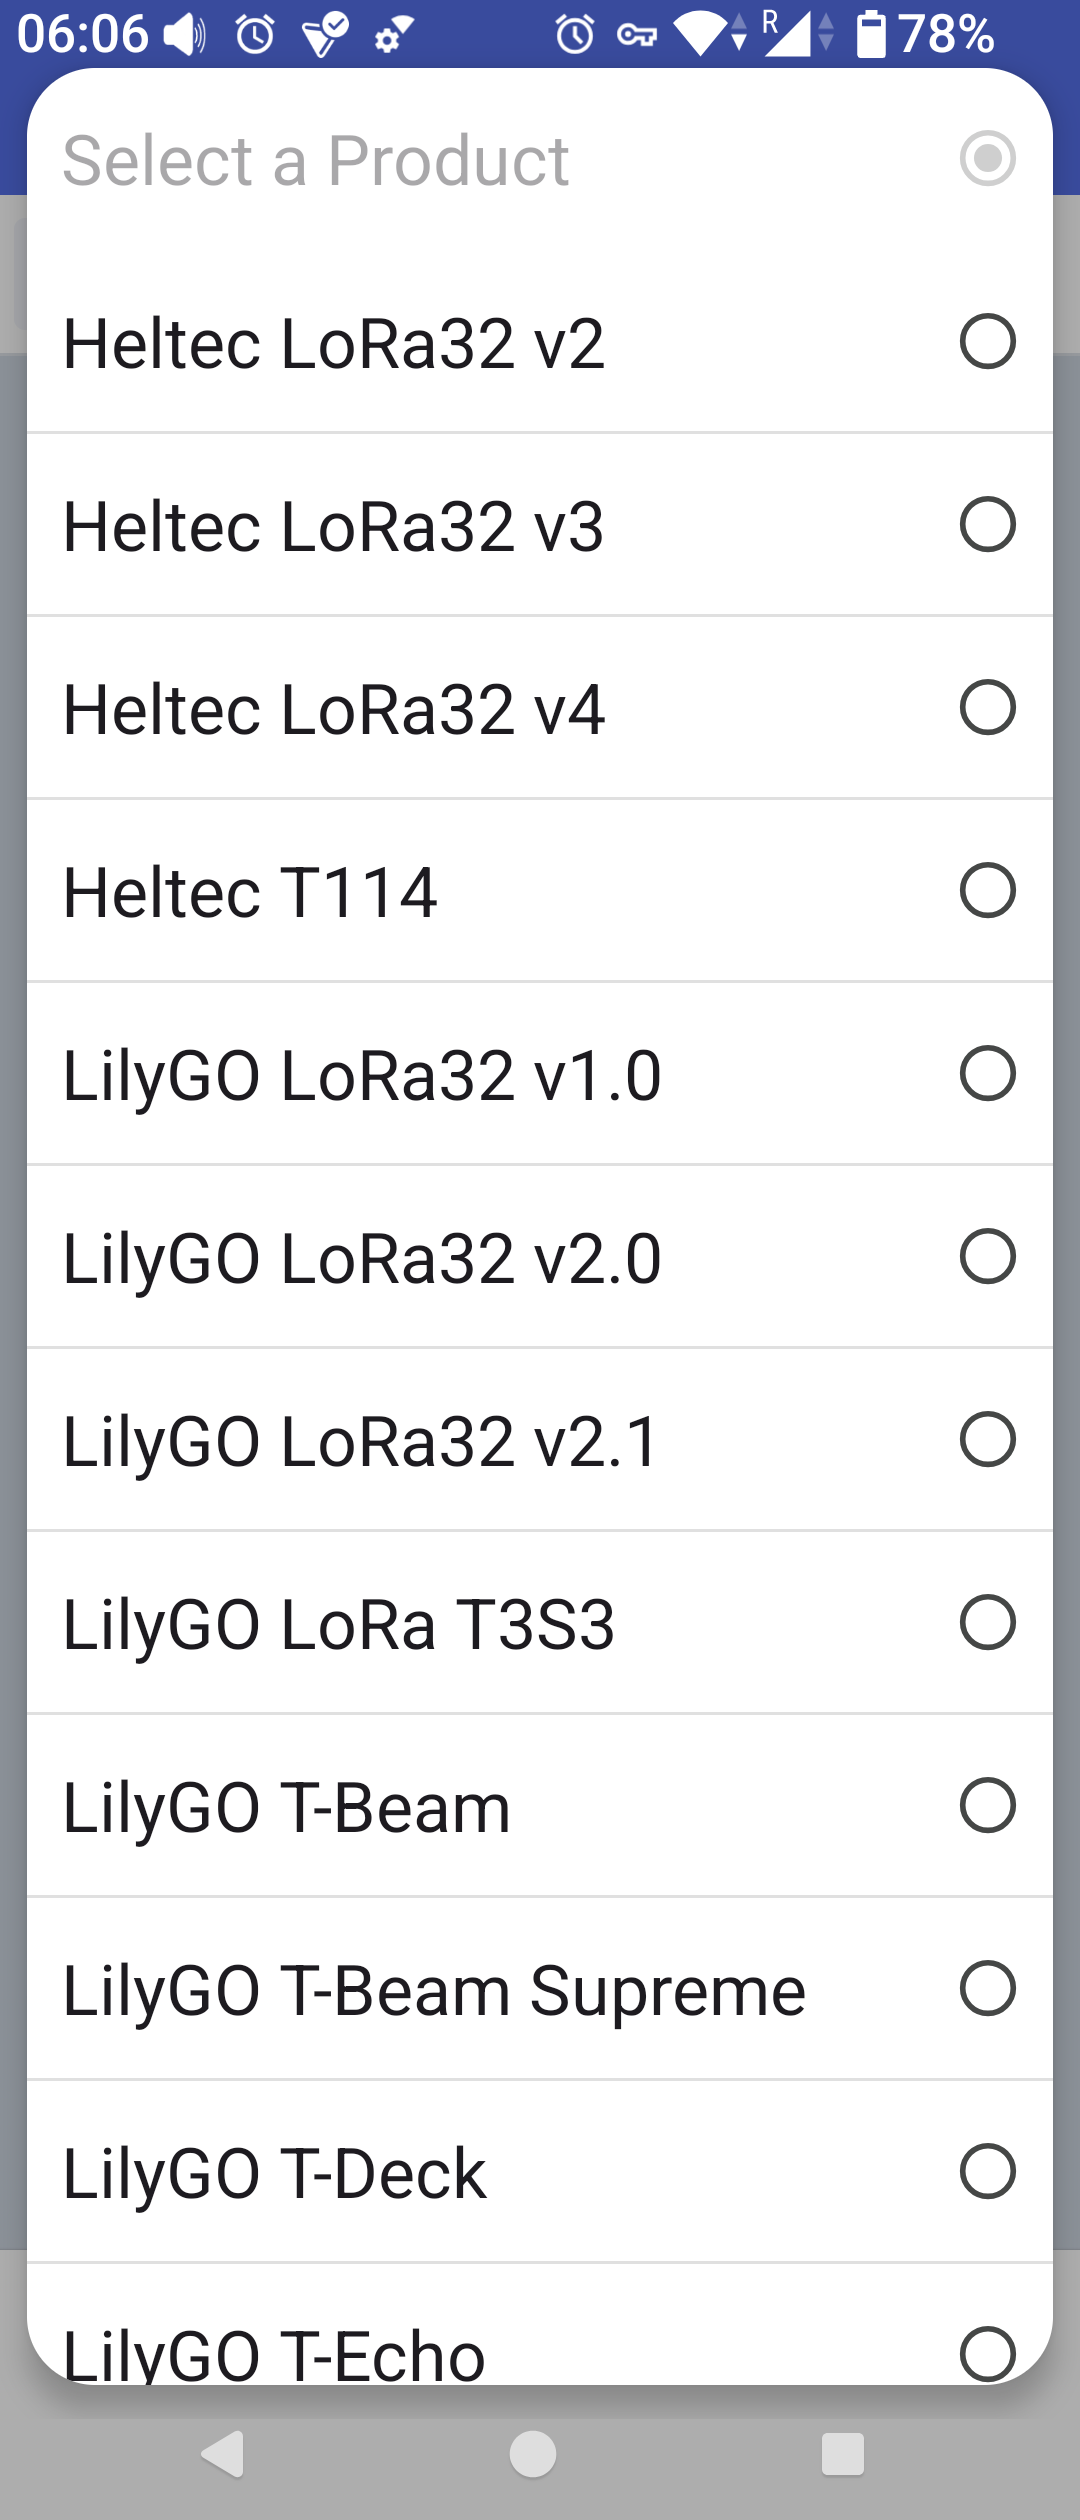Tap the Select a Product header option
The width and height of the screenshot is (1080, 2520).
tap(540, 160)
